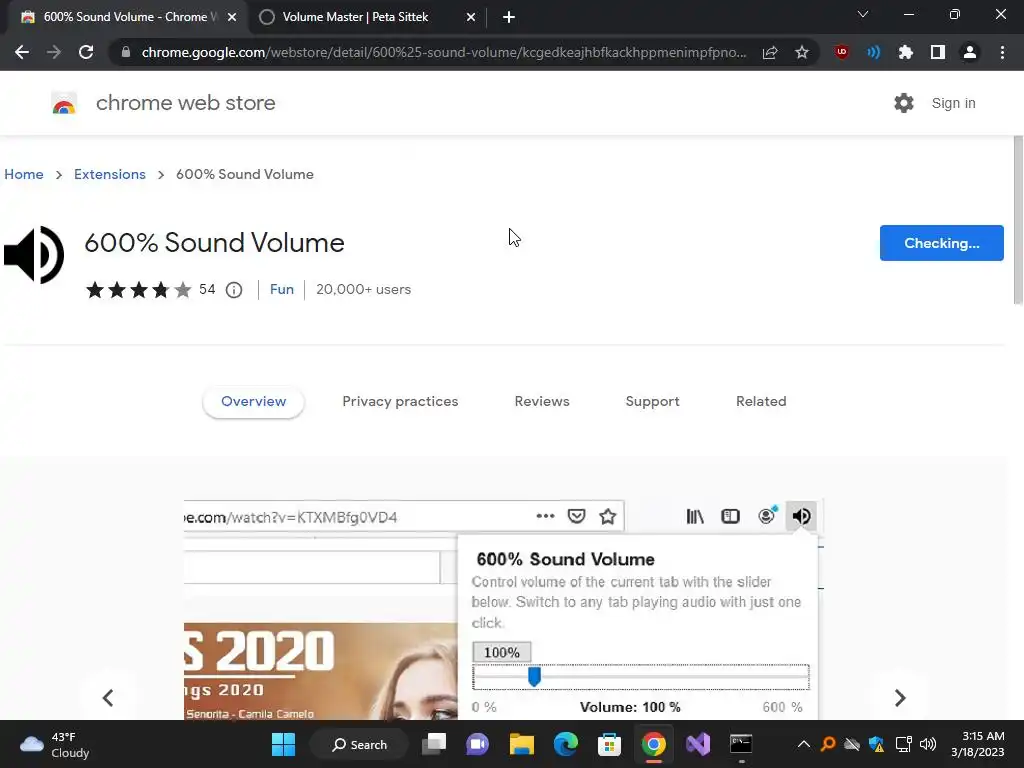Open the Privacy practices tab
The height and width of the screenshot is (768, 1024).
(x=400, y=402)
